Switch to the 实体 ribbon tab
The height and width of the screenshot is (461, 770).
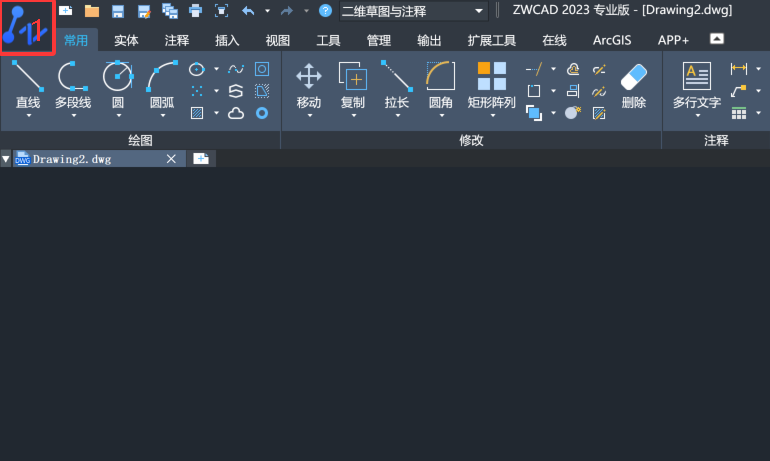pos(126,40)
